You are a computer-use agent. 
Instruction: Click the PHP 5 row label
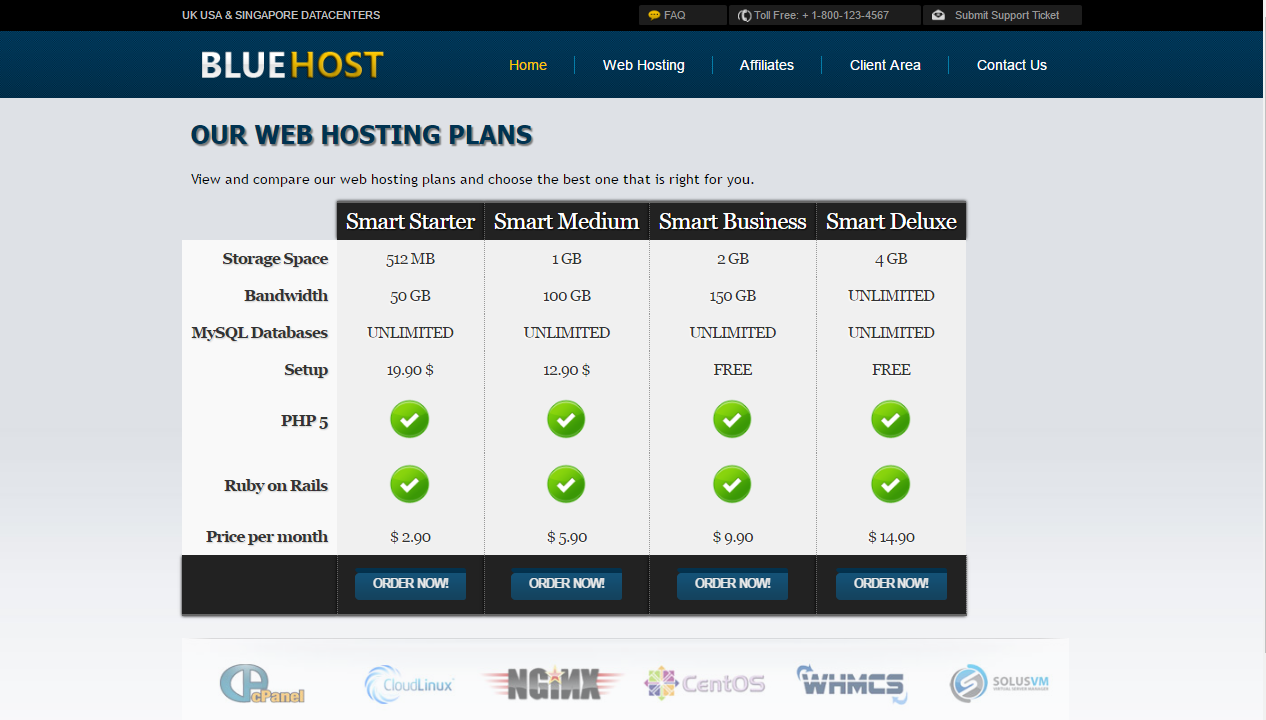304,421
